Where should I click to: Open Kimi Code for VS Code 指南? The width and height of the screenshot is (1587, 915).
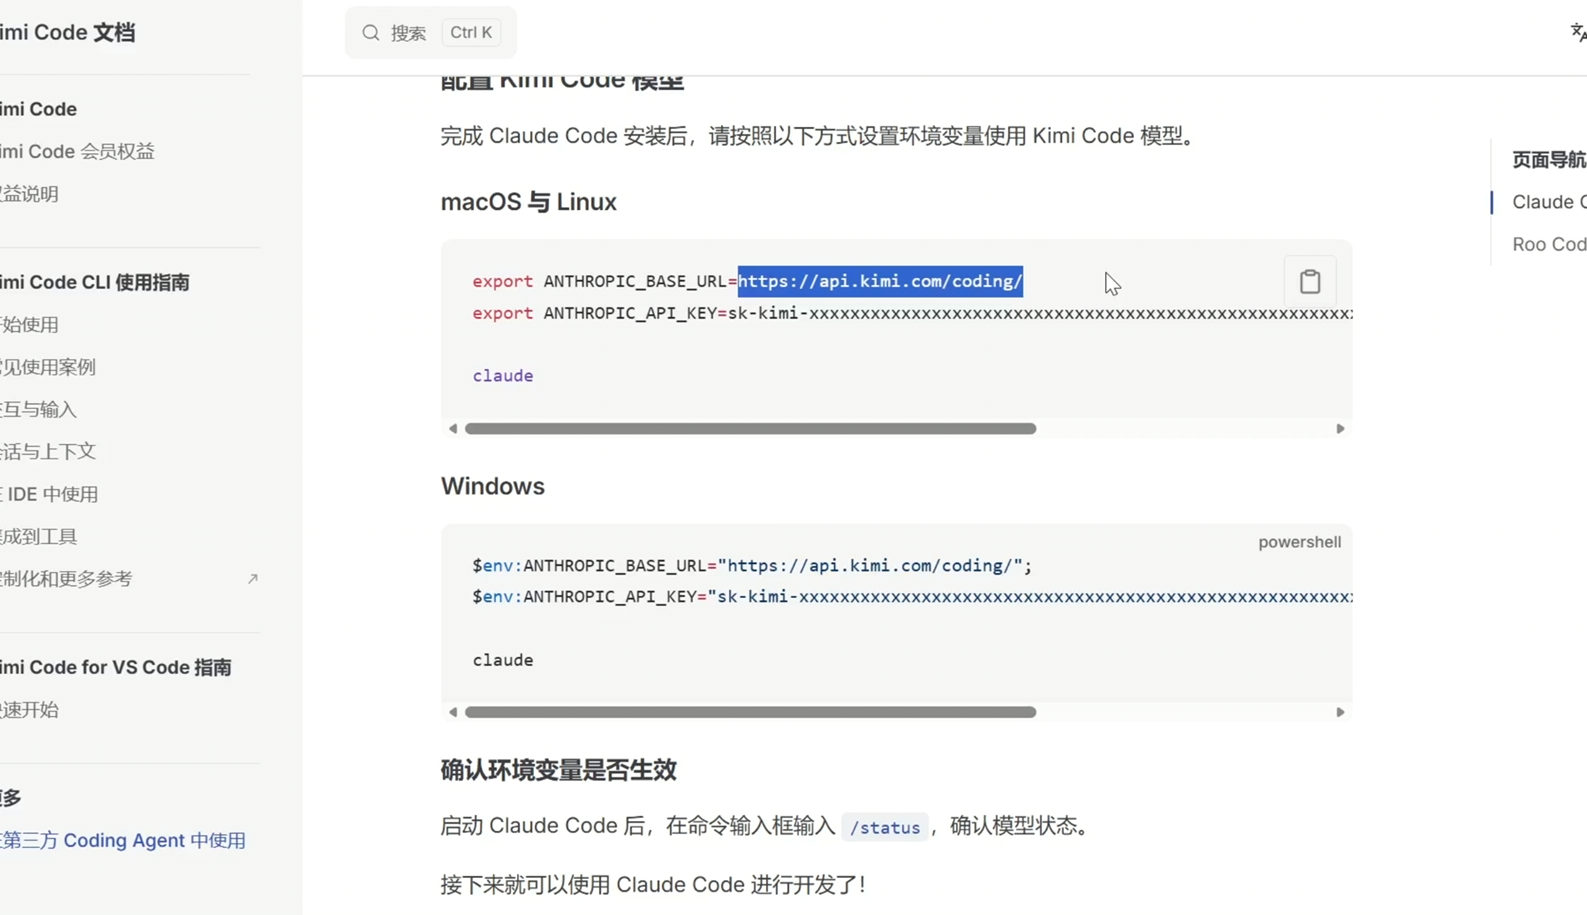[x=115, y=668]
